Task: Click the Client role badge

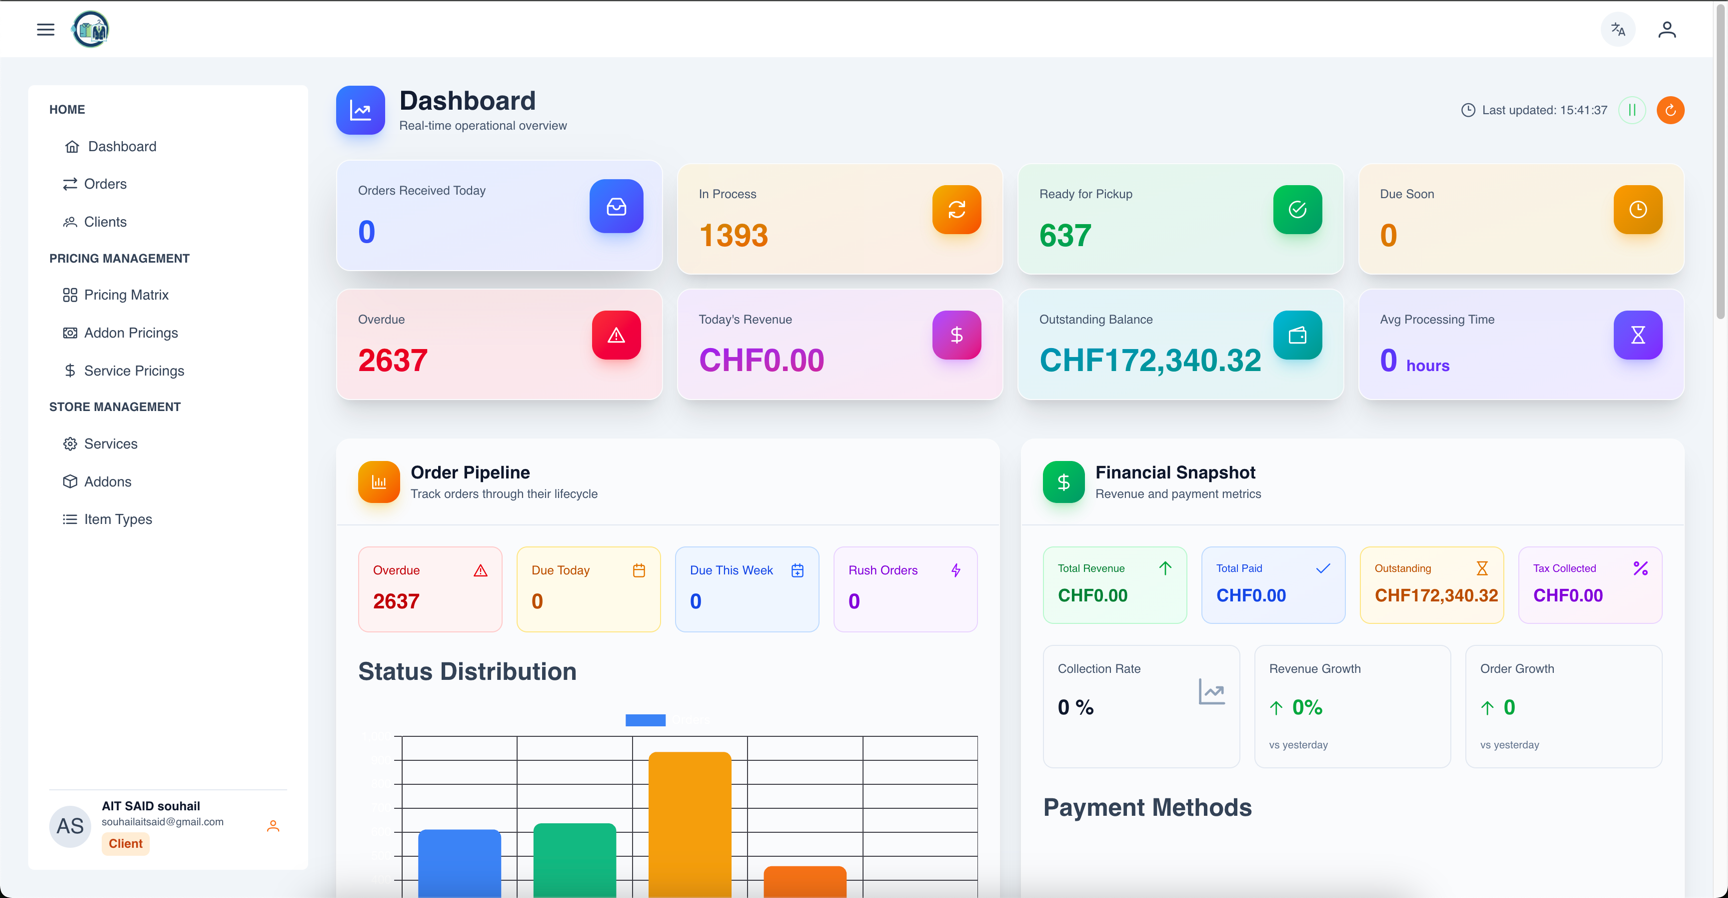Action: tap(125, 844)
